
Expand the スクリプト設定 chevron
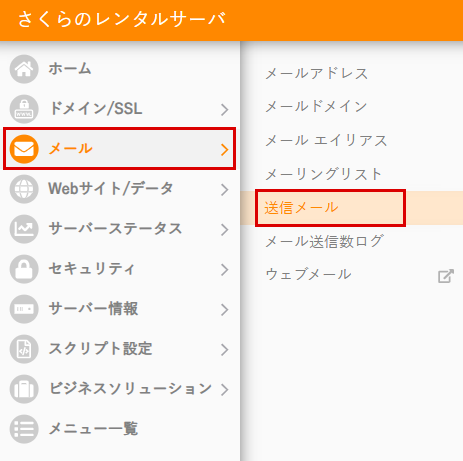225,350
